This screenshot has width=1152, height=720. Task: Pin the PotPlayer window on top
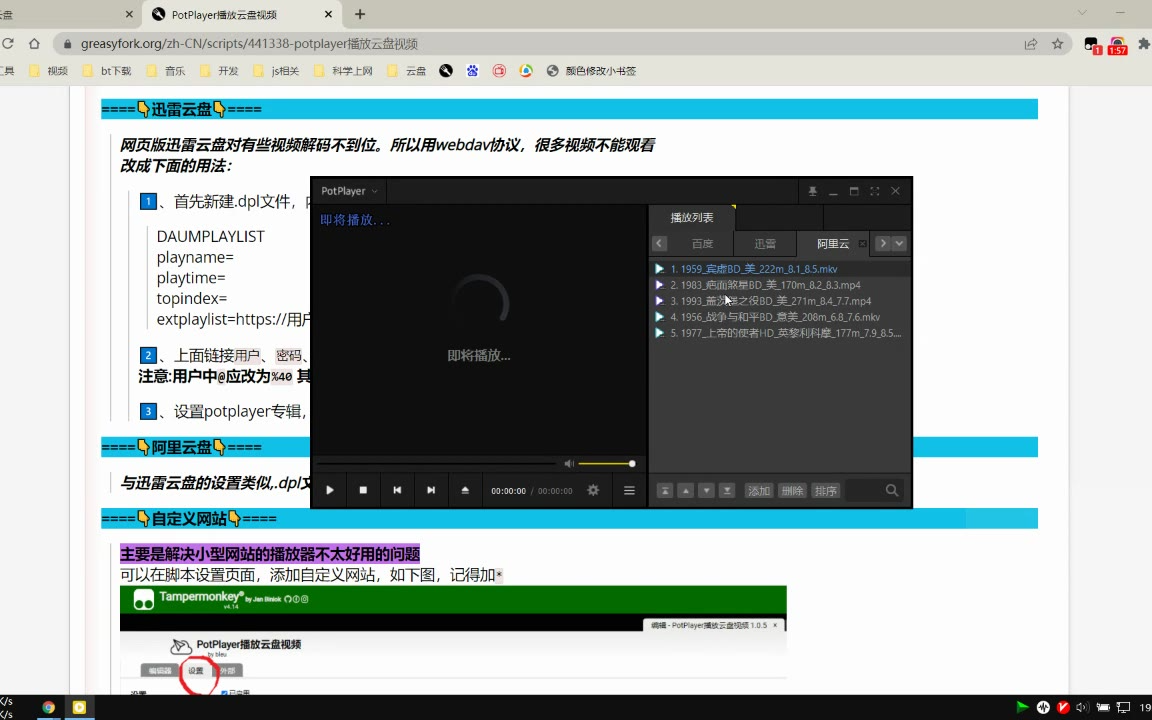[x=813, y=191]
